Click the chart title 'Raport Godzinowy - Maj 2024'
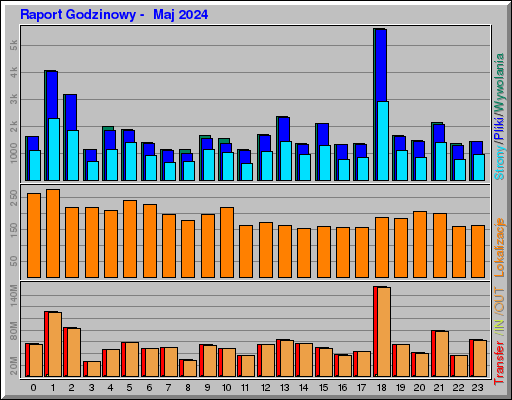The width and height of the screenshot is (512, 400). (114, 15)
